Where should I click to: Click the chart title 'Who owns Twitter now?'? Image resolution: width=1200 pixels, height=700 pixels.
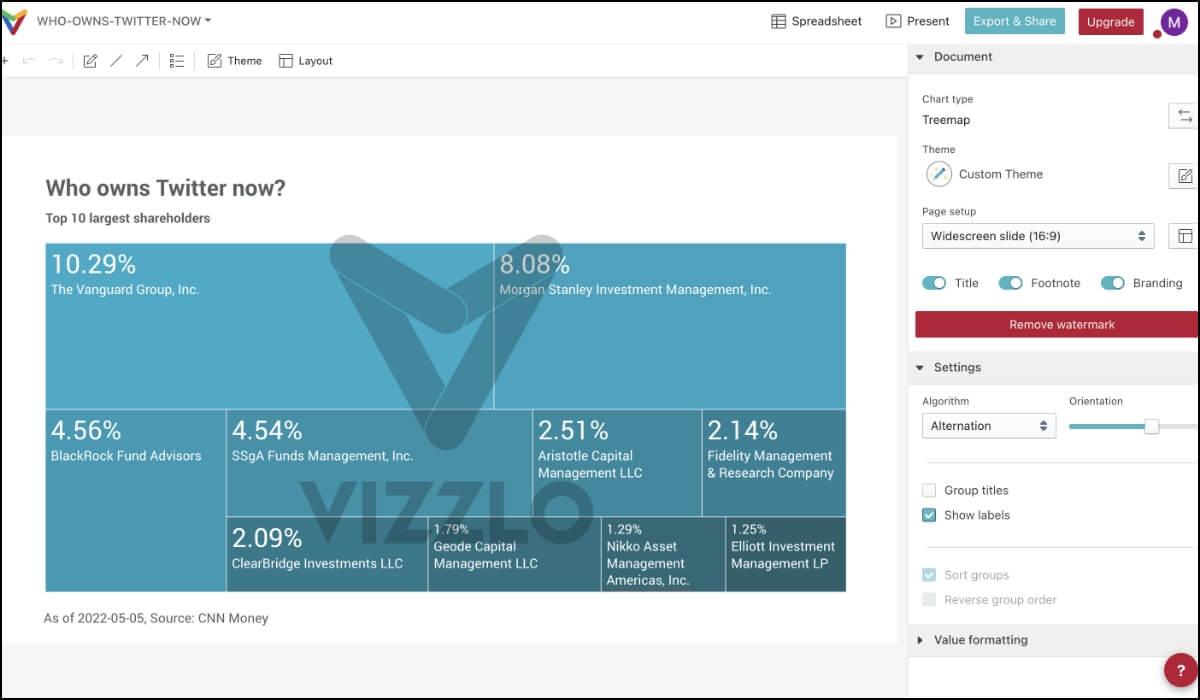165,188
